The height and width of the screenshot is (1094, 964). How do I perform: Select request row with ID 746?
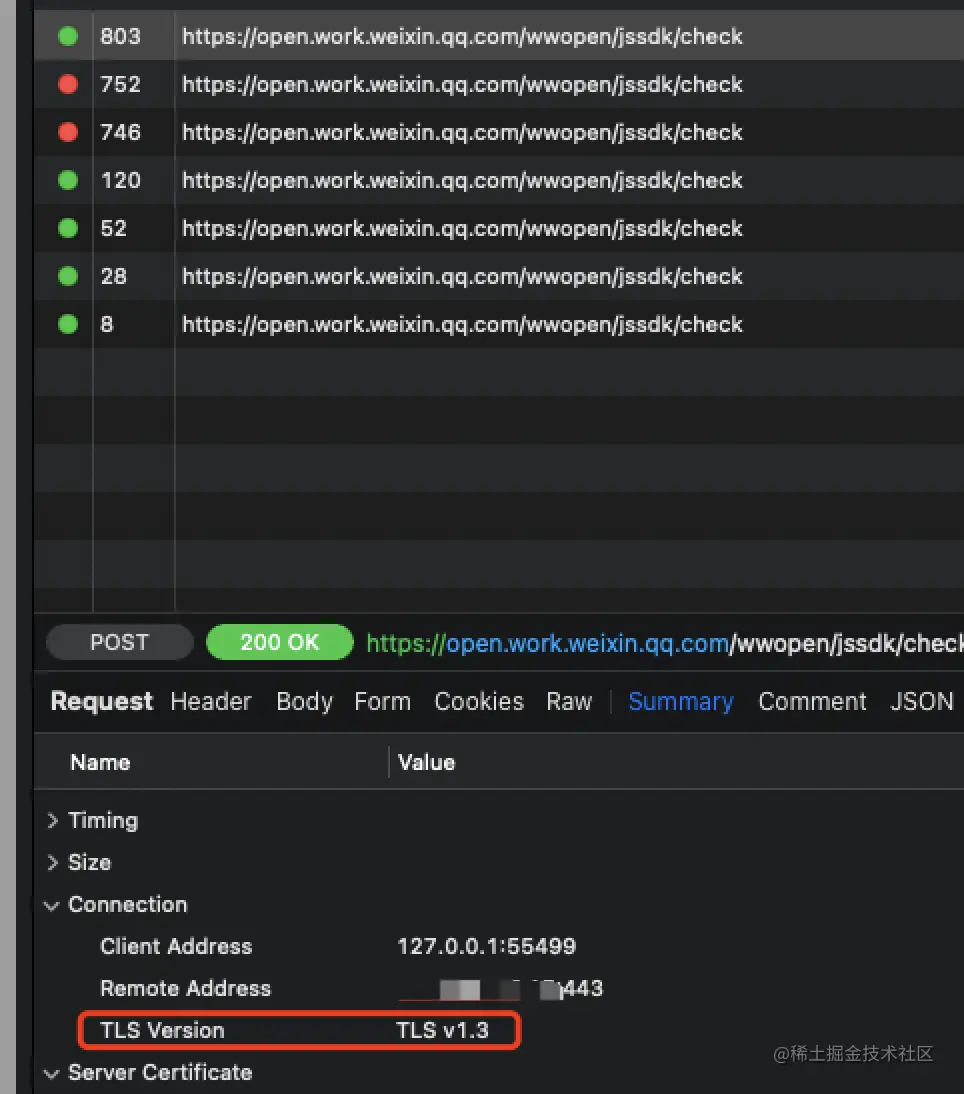point(499,133)
